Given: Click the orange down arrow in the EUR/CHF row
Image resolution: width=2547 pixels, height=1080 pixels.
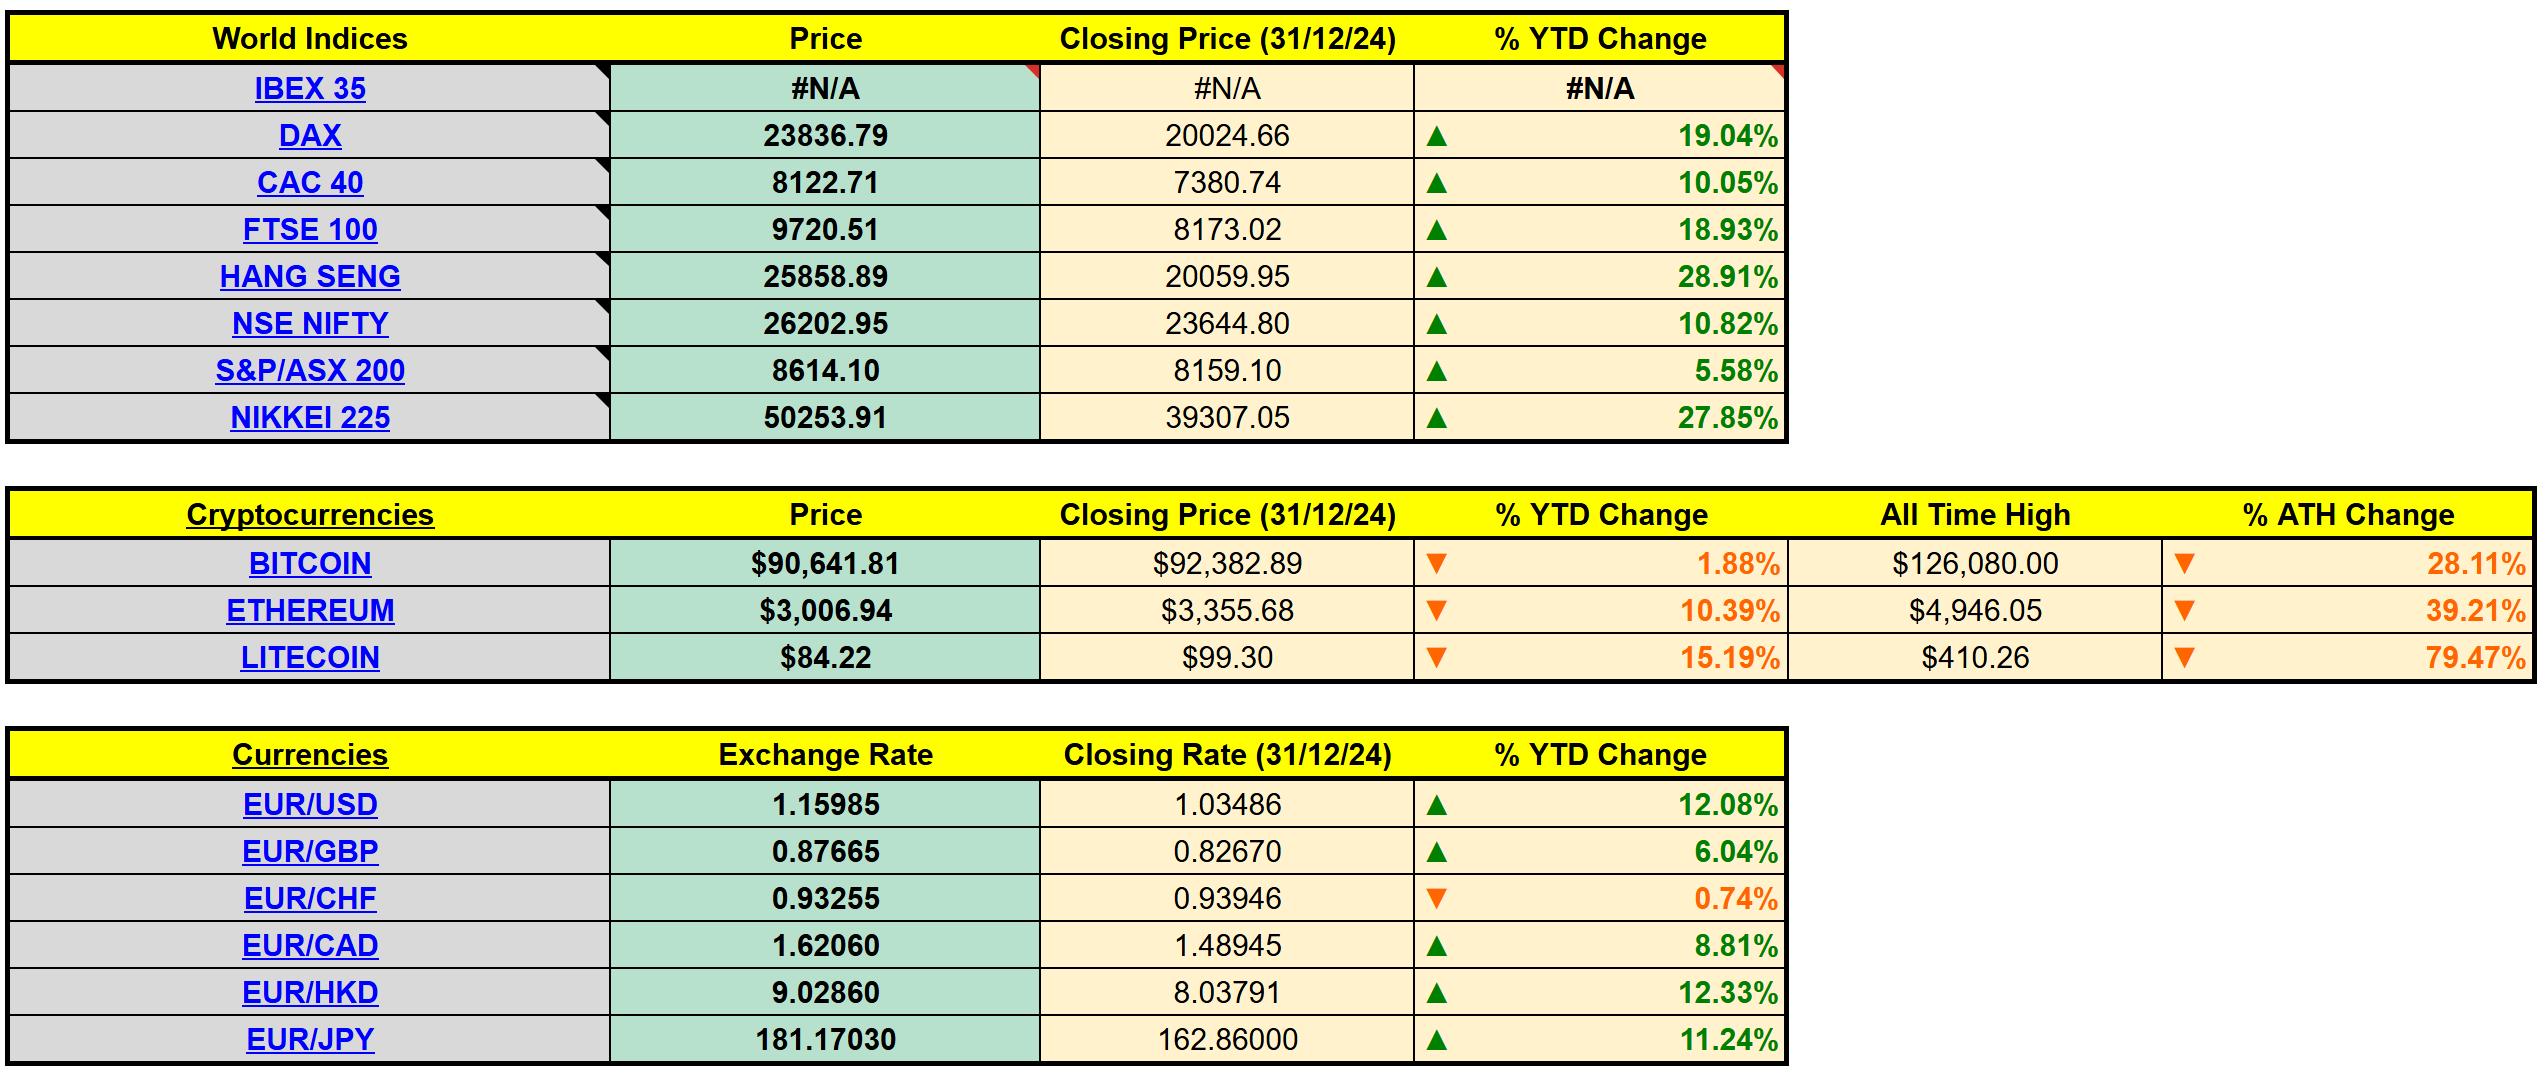Looking at the screenshot, I should tap(1436, 899).
